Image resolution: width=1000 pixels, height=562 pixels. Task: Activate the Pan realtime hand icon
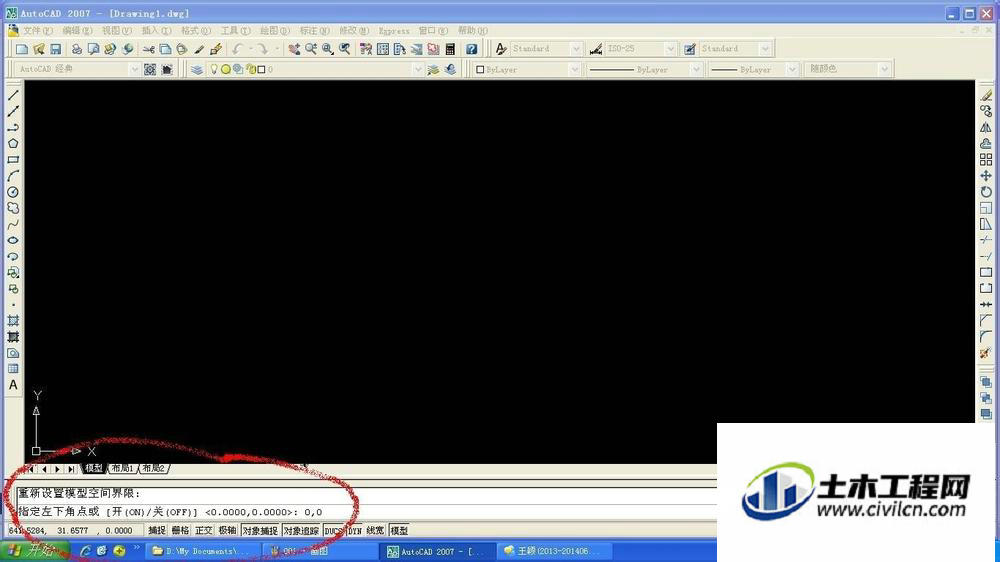pyautogui.click(x=294, y=49)
